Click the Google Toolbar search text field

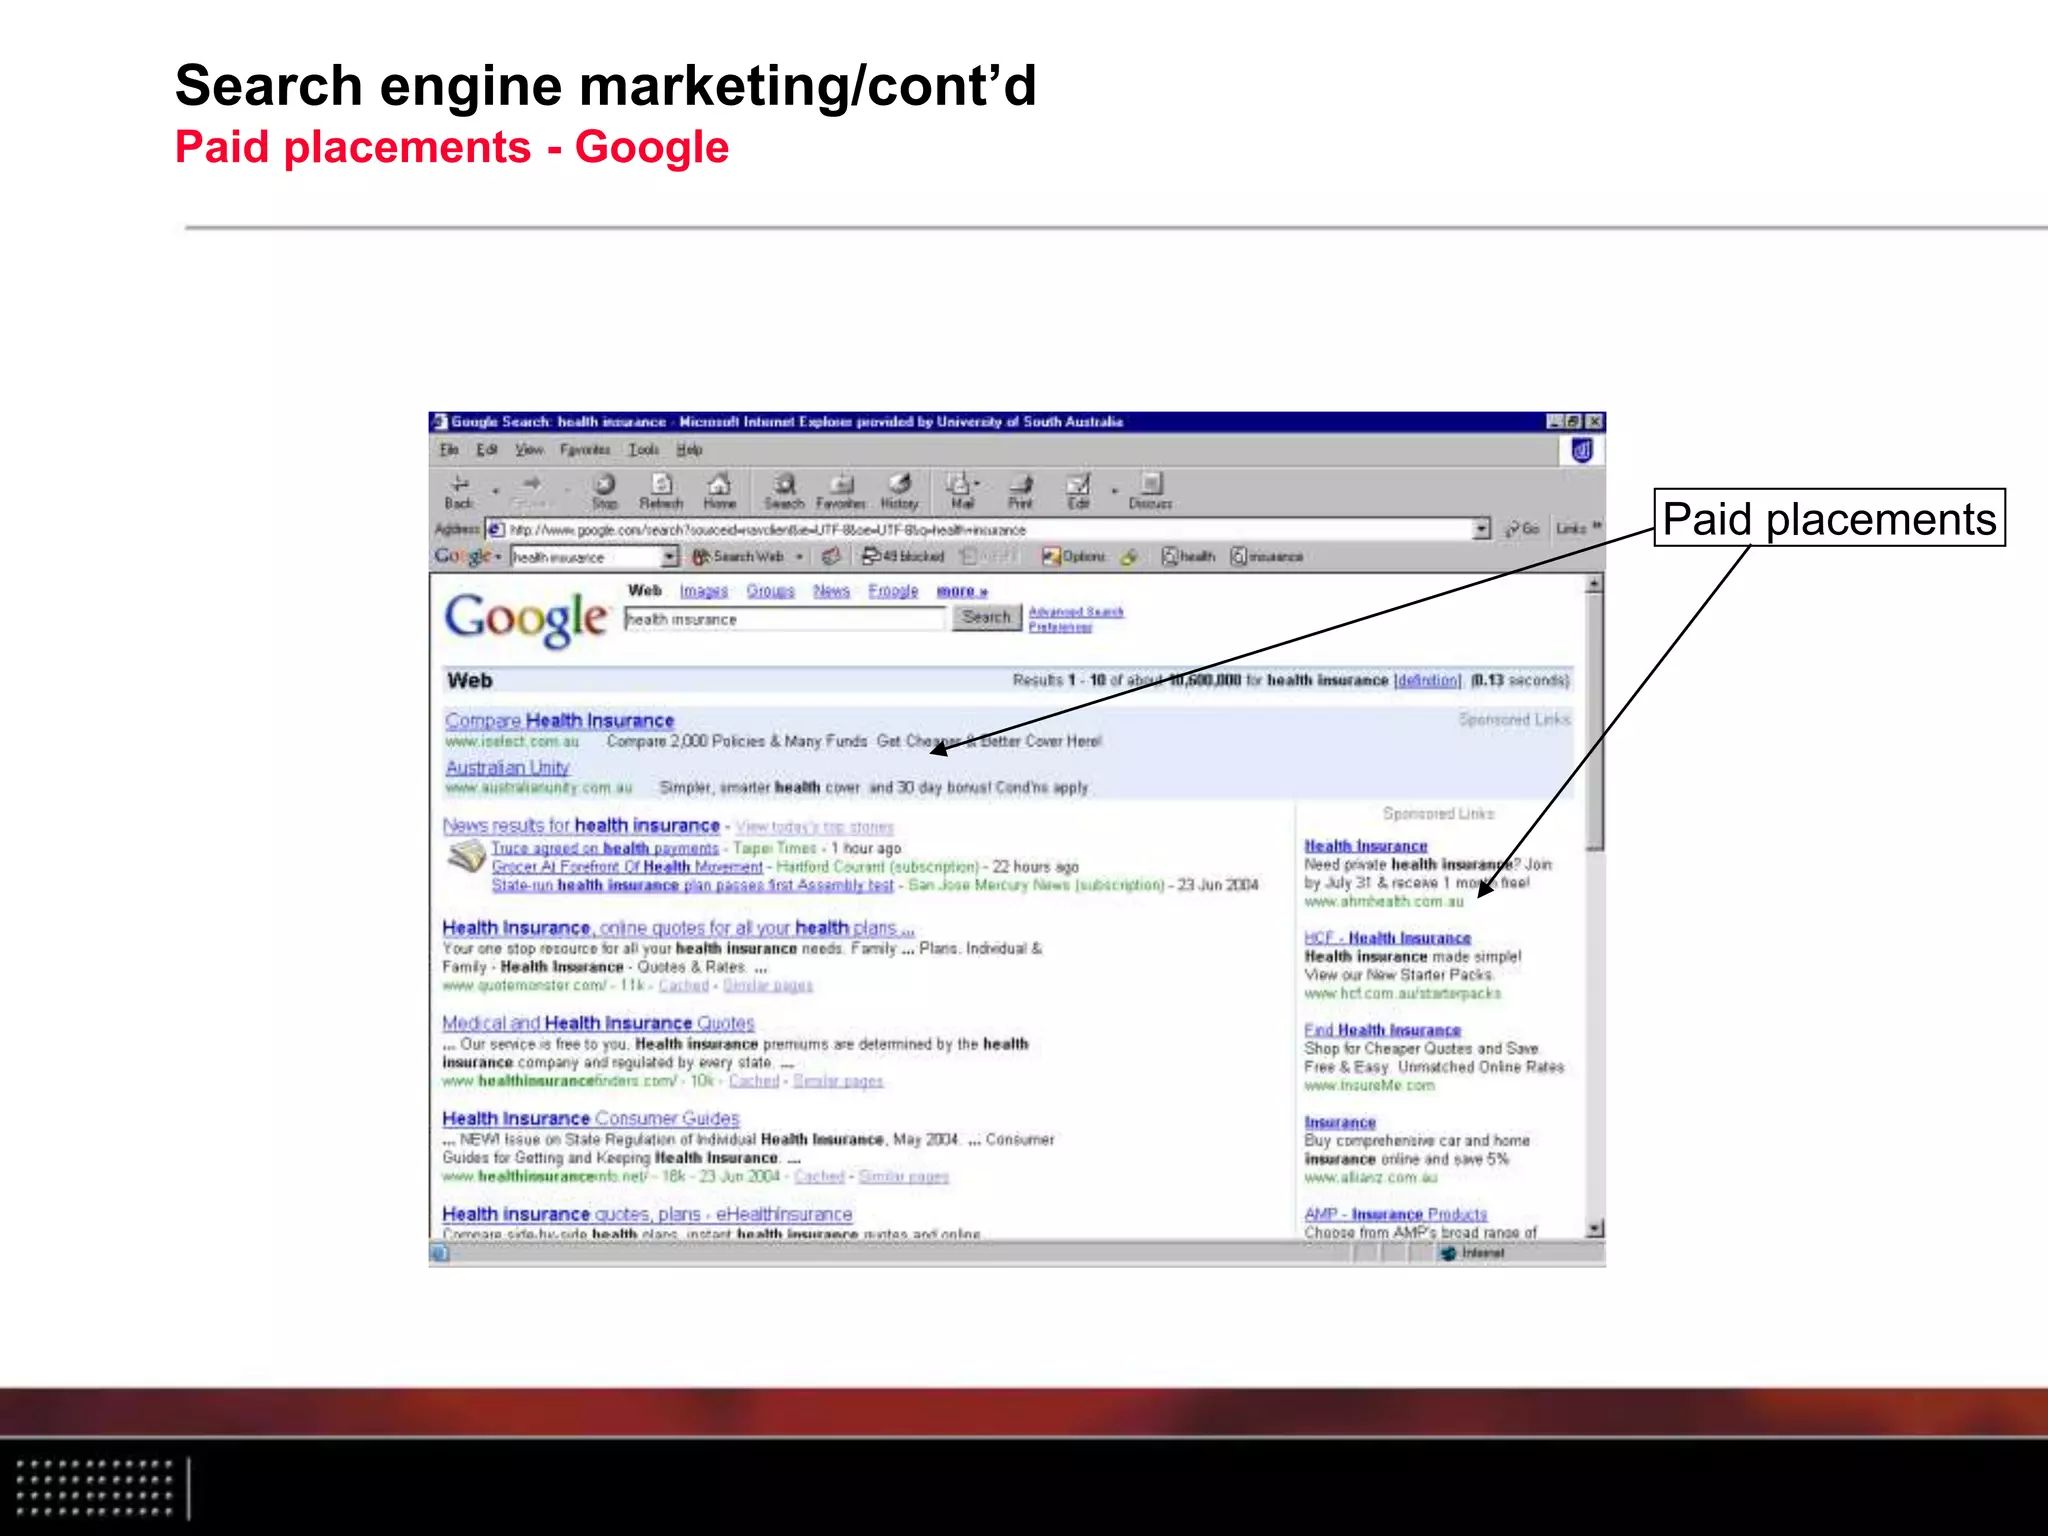[x=586, y=557]
